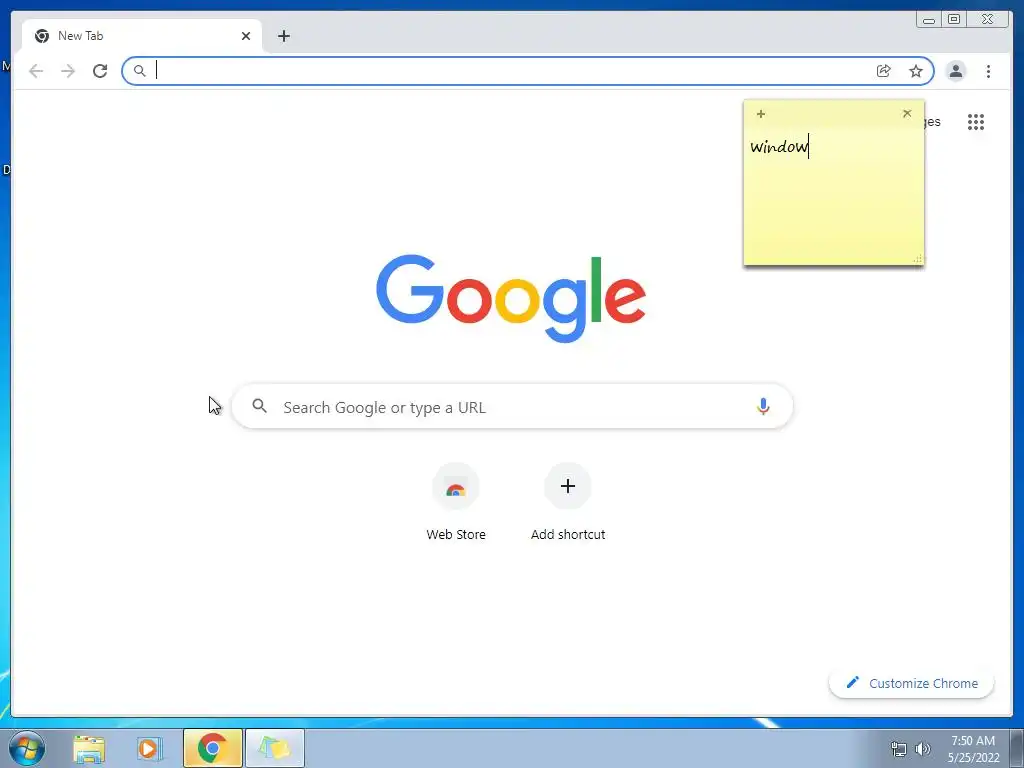Click the Add shortcut plus tile
Viewport: 1024px width, 768px height.
coord(568,486)
